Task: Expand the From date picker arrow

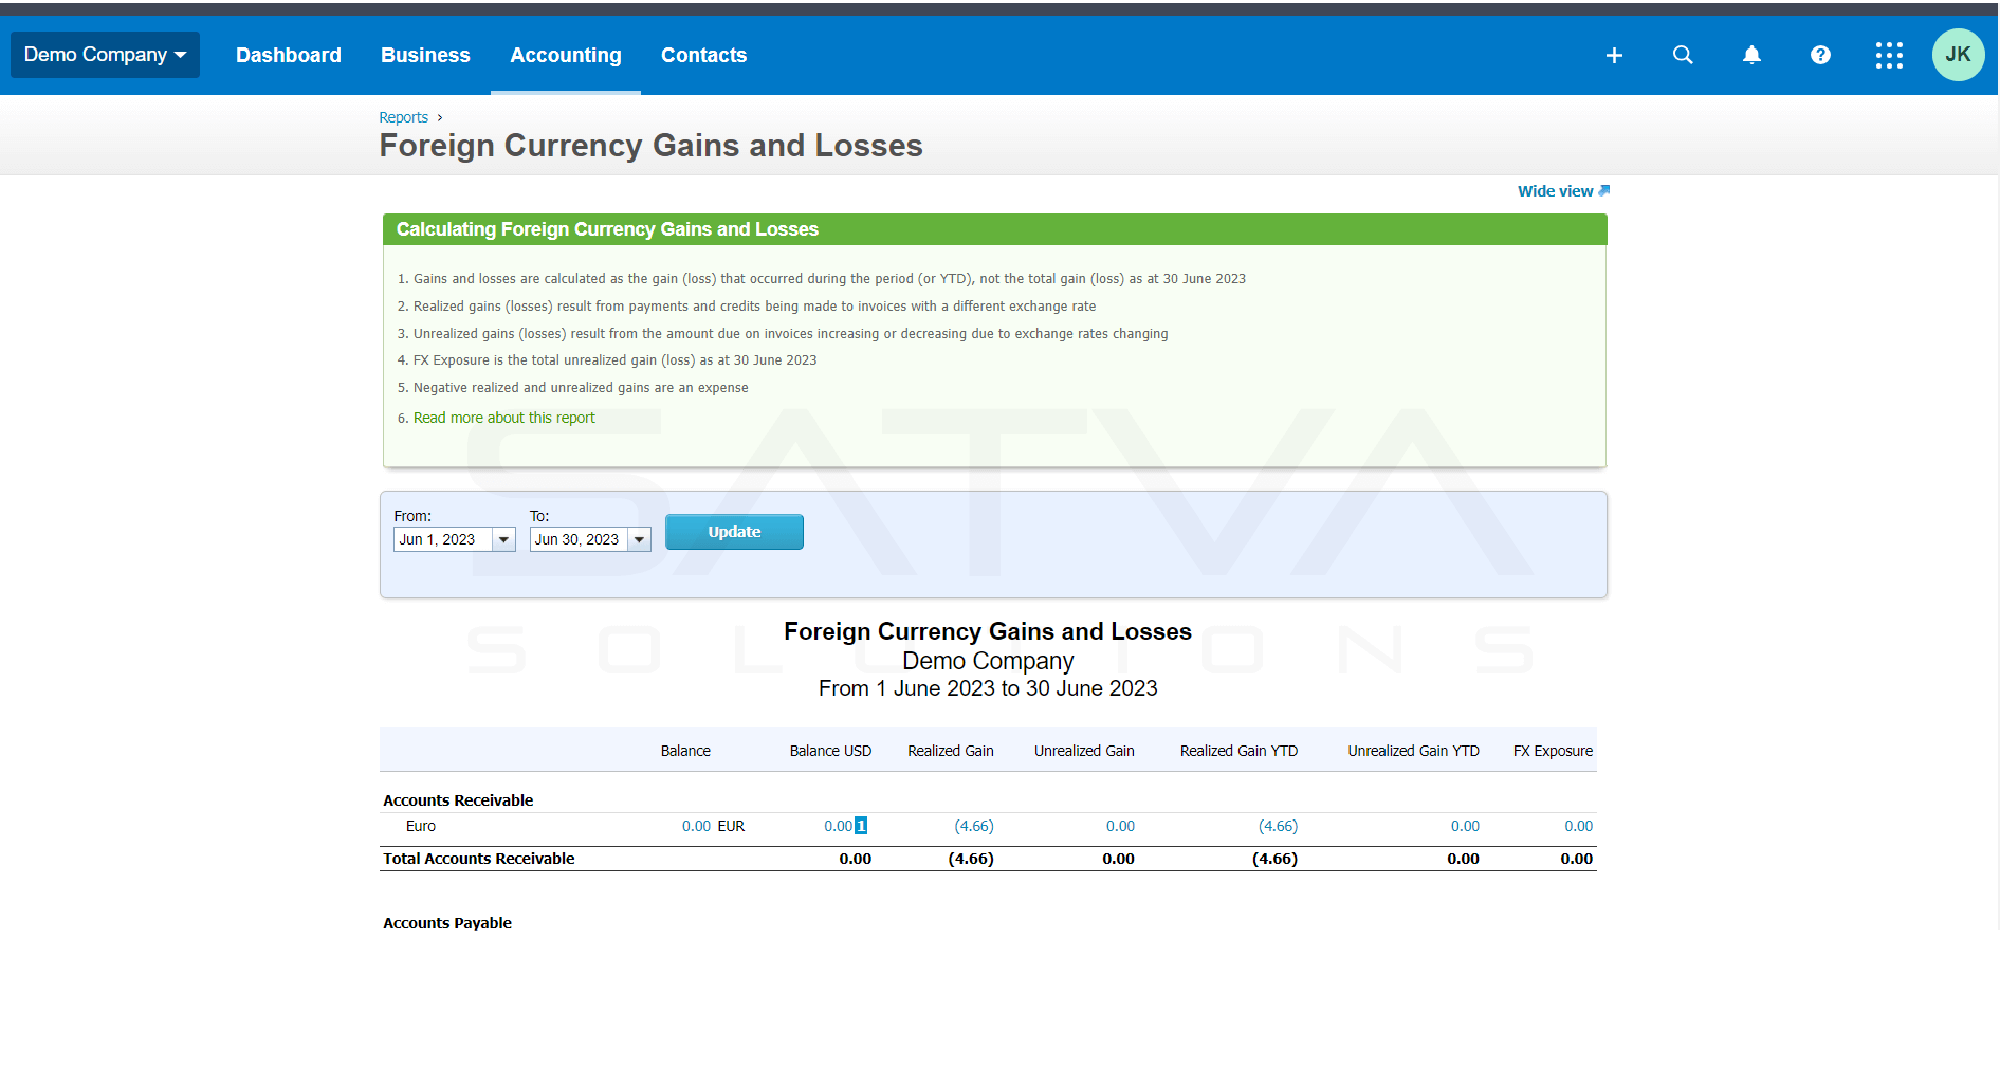Action: click(x=504, y=540)
